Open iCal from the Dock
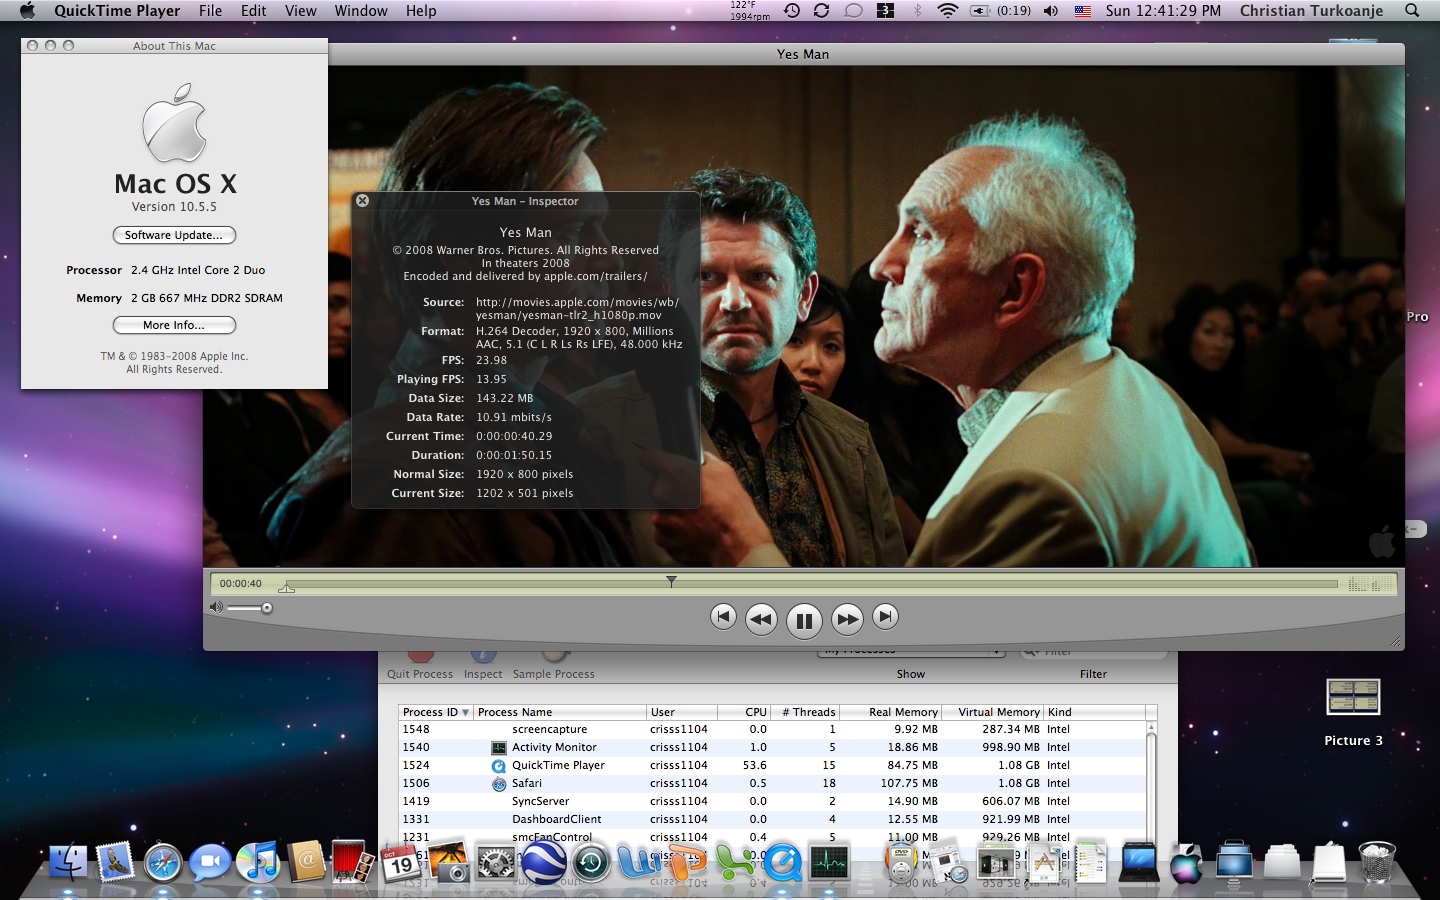The height and width of the screenshot is (900, 1440). coord(401,863)
